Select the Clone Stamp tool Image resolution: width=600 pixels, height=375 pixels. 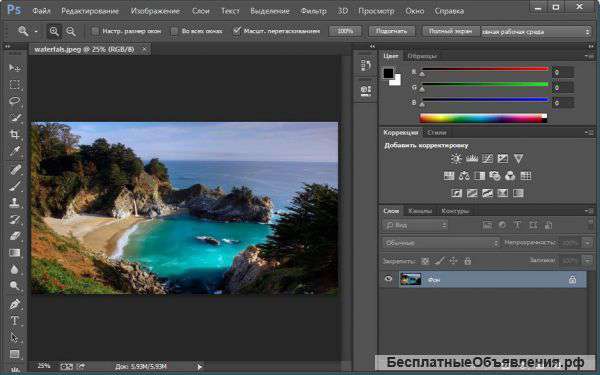pos(15,202)
